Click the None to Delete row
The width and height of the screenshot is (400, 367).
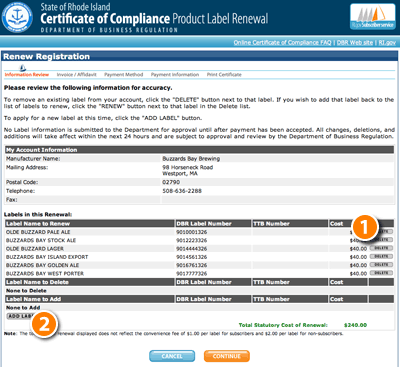click(199, 291)
